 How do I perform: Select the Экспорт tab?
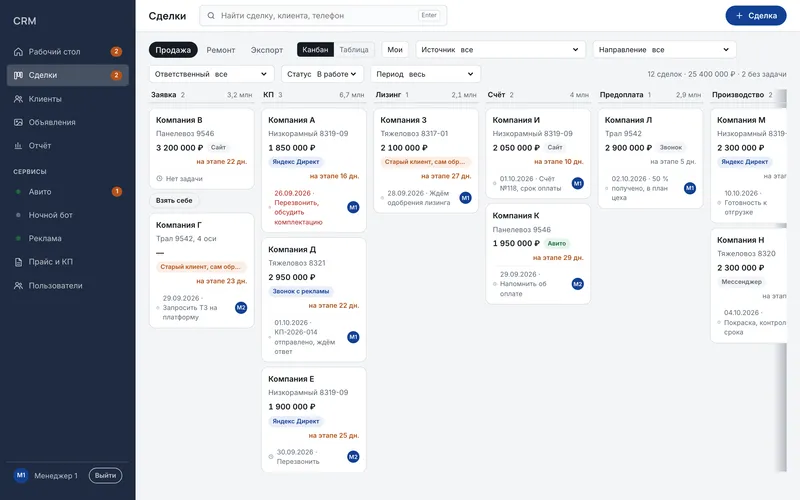pos(267,49)
